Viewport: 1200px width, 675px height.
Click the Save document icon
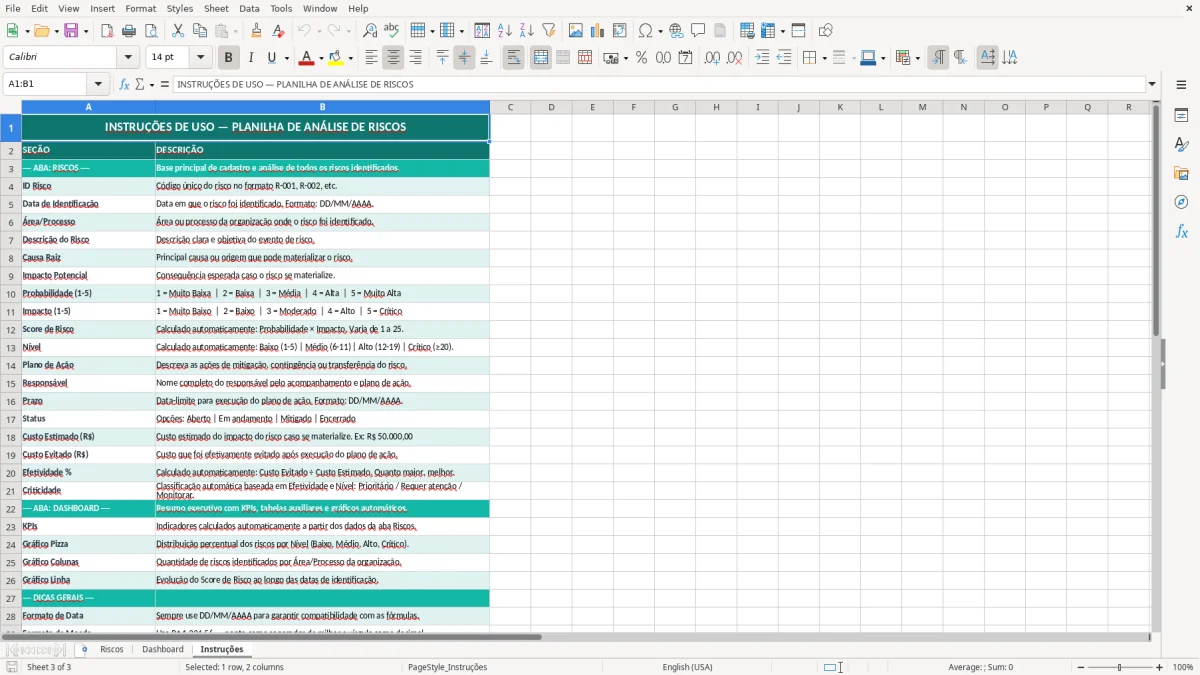(x=71, y=31)
